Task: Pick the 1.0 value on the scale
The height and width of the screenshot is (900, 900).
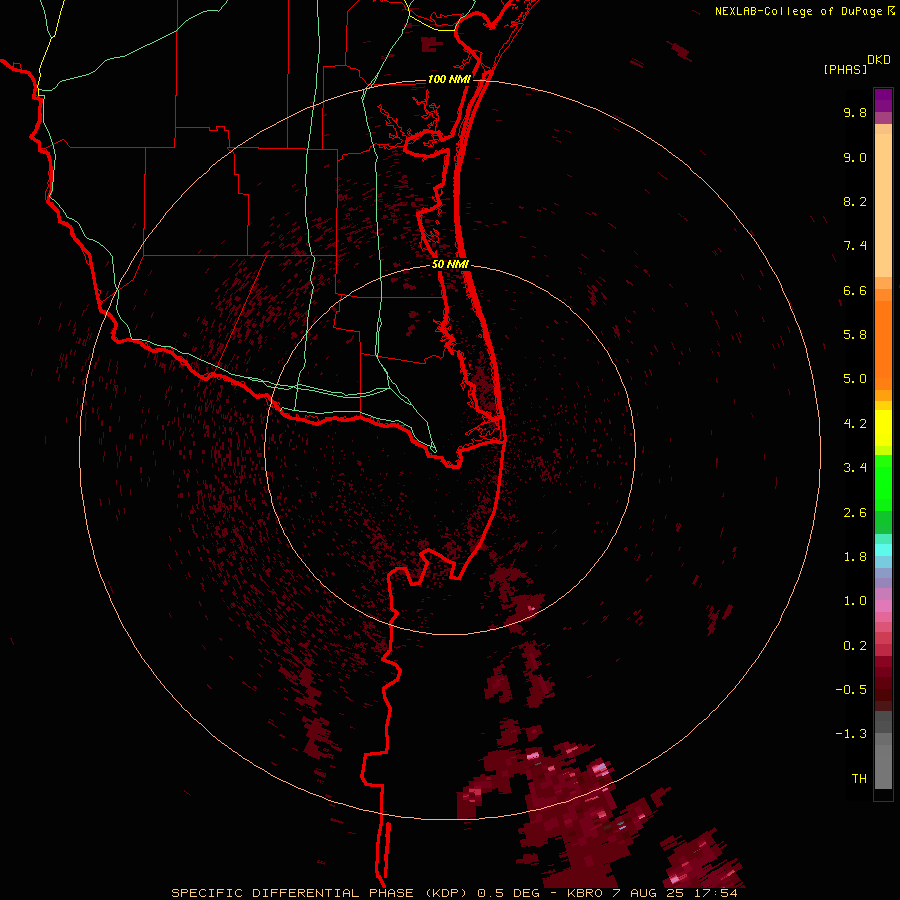Action: [x=855, y=601]
